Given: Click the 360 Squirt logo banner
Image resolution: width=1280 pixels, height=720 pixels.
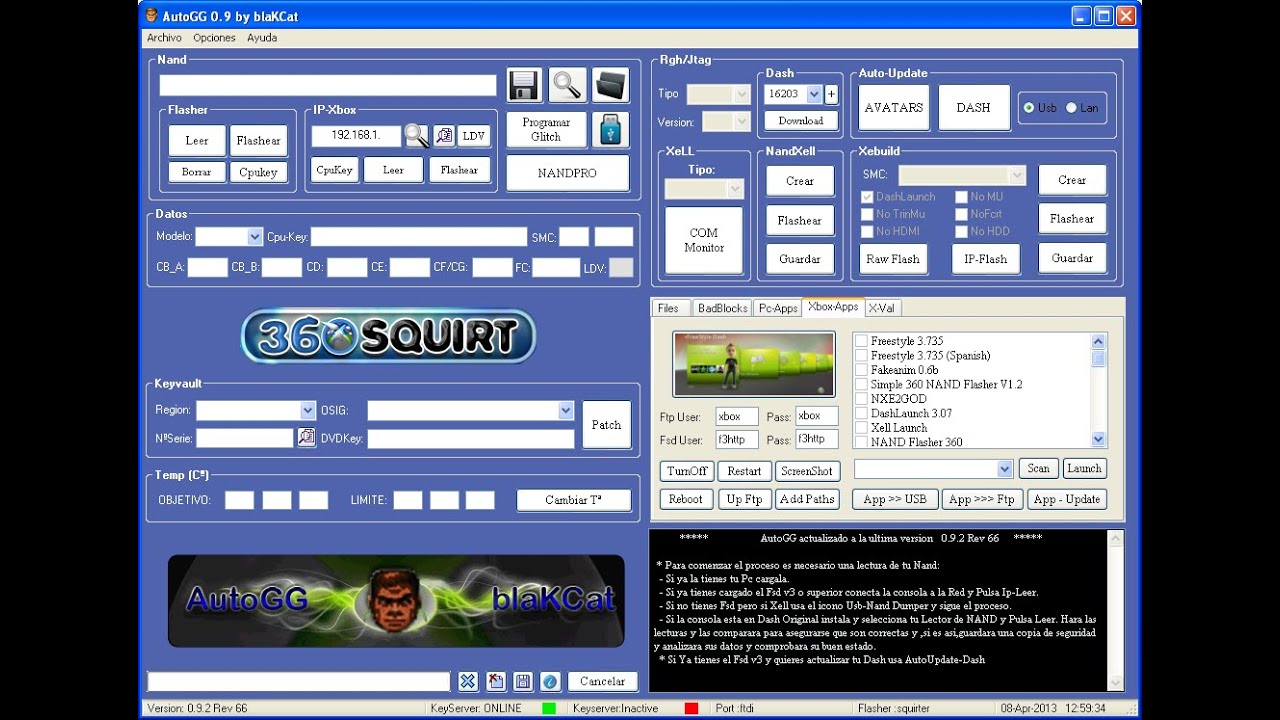Looking at the screenshot, I should tap(388, 336).
